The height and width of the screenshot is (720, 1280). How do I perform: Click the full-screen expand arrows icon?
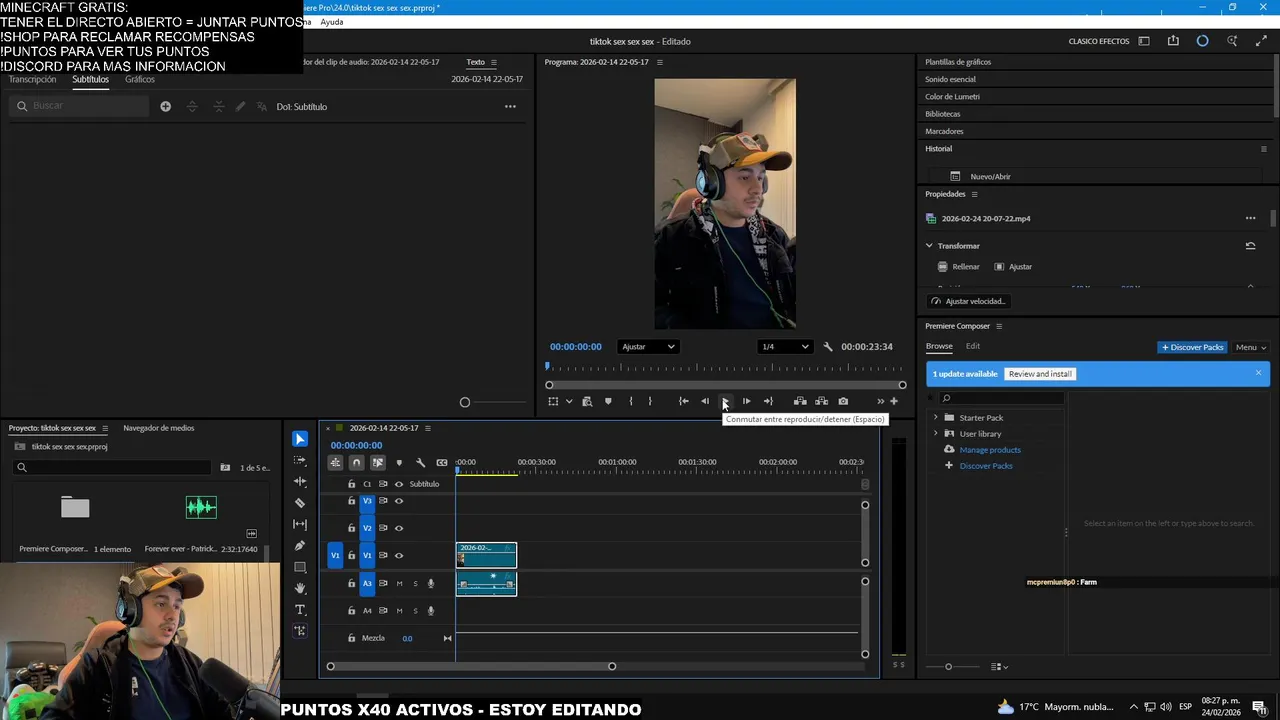(x=1261, y=41)
